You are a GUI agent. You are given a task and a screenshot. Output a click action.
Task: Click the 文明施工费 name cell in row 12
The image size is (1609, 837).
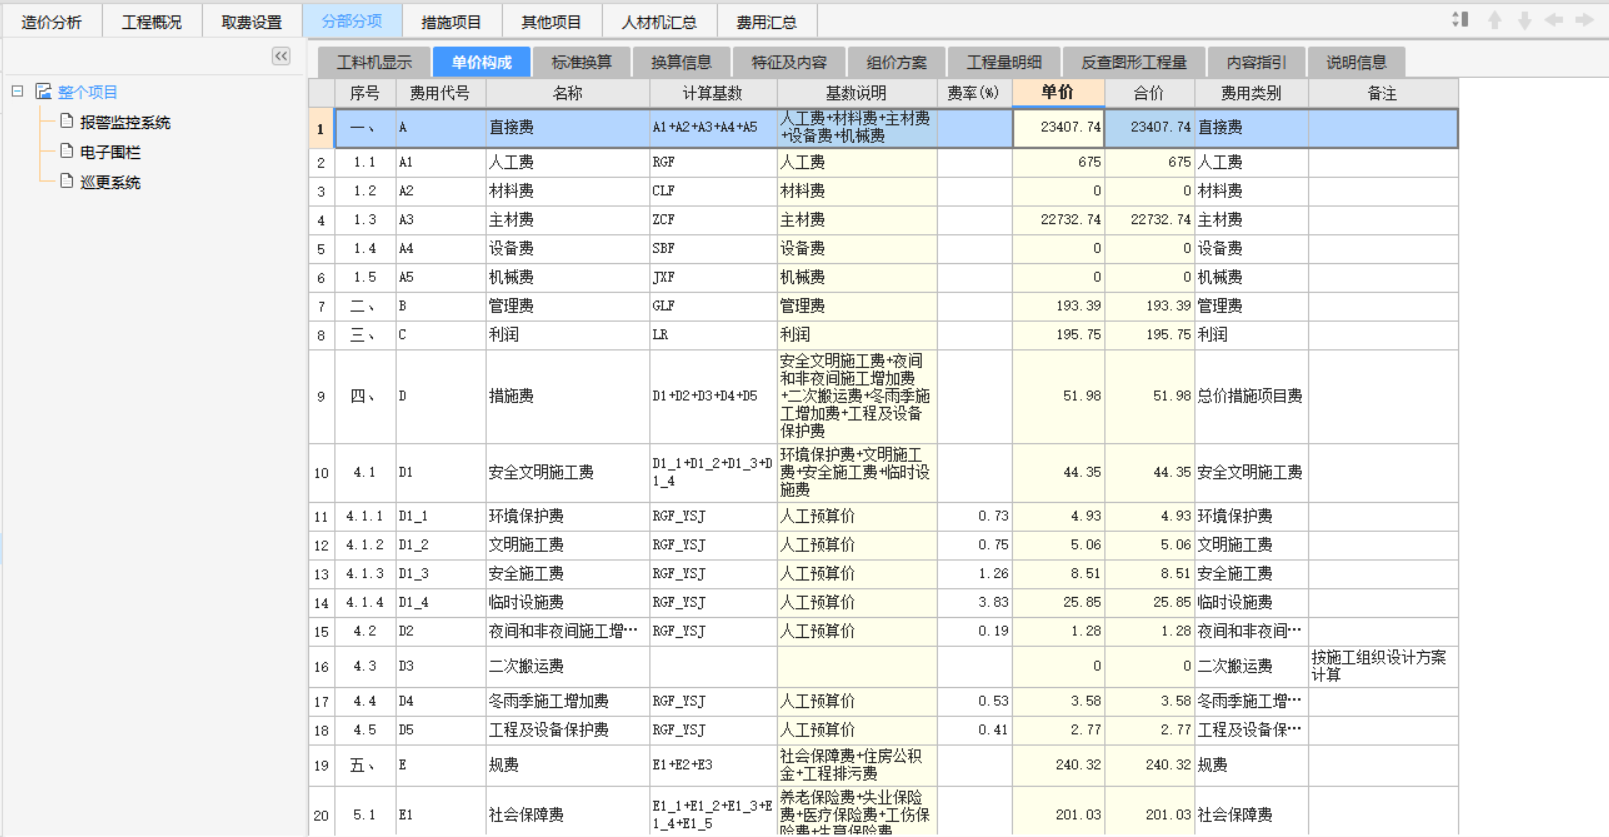tap(567, 545)
